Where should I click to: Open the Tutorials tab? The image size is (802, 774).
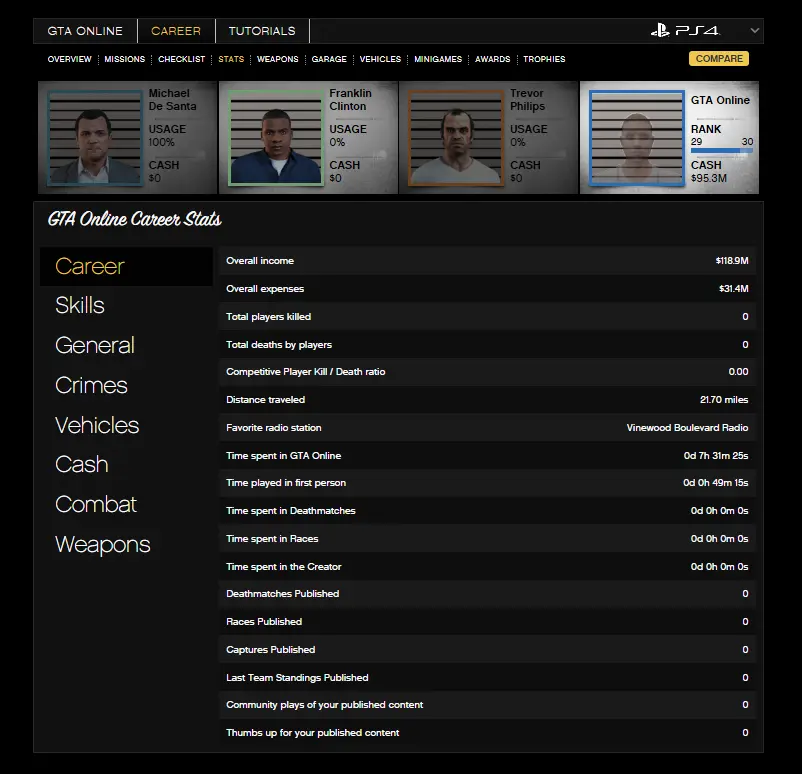click(x=262, y=31)
